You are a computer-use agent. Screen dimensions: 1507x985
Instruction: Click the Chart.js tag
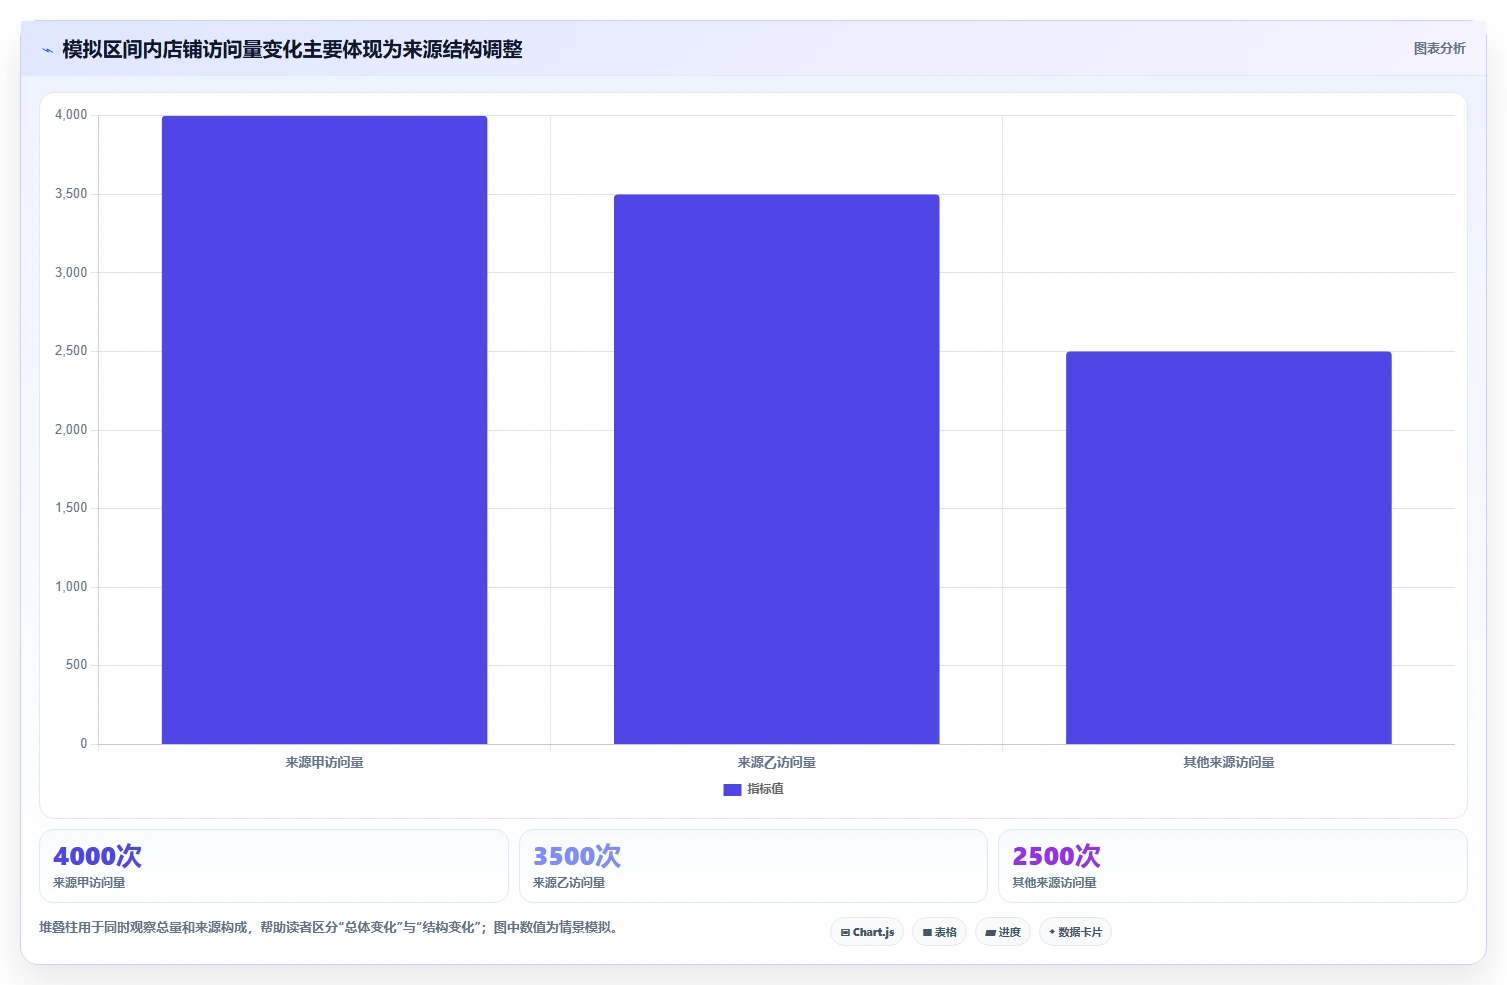click(x=867, y=932)
